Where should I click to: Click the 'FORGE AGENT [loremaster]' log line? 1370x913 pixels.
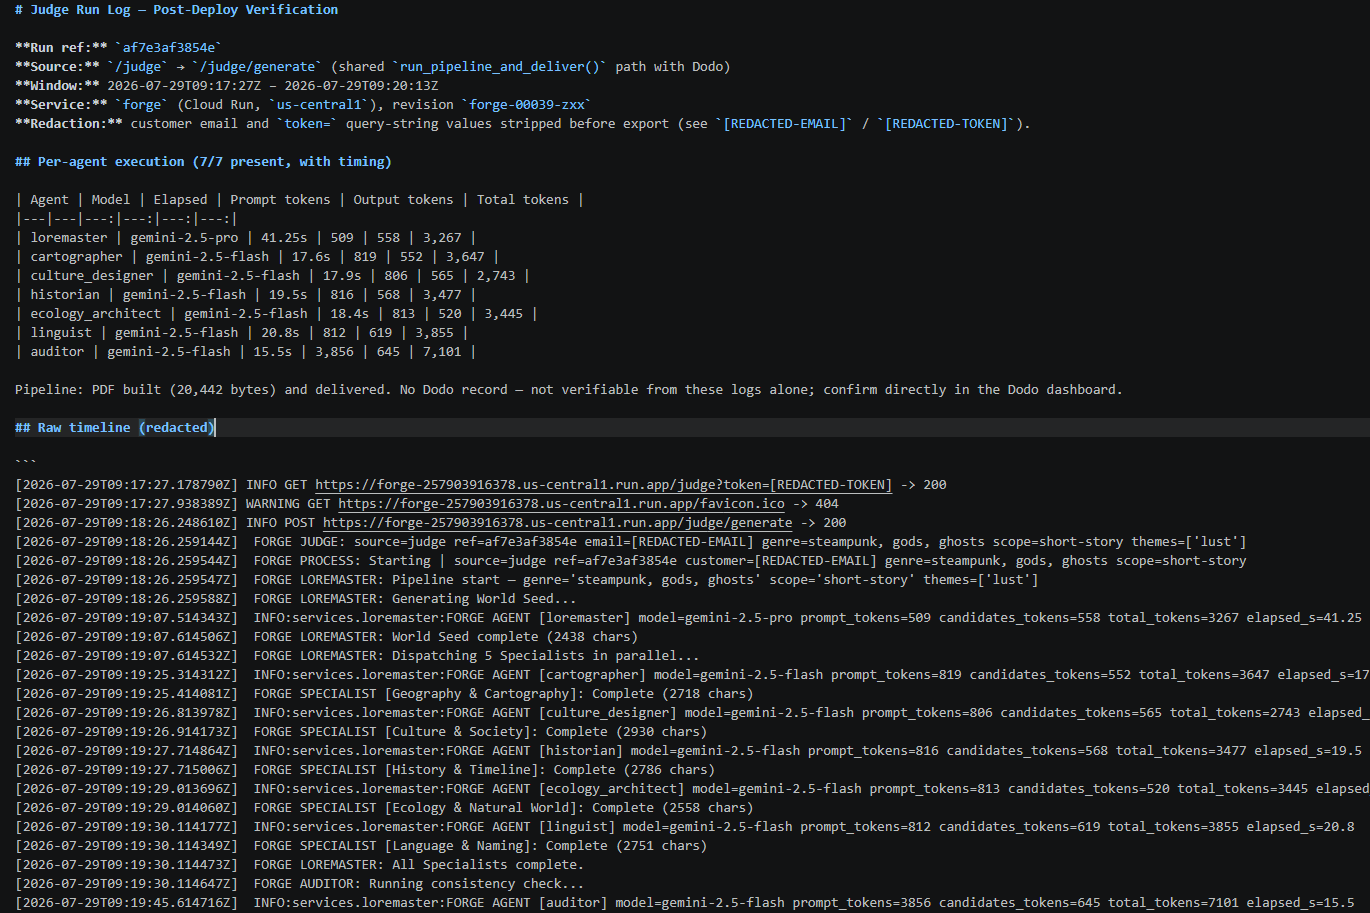pos(688,618)
